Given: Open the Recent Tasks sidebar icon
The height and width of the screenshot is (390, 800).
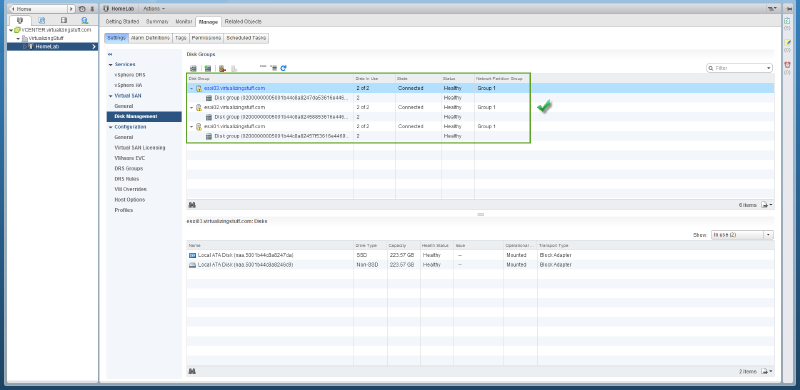Looking at the screenshot, I should 788,21.
